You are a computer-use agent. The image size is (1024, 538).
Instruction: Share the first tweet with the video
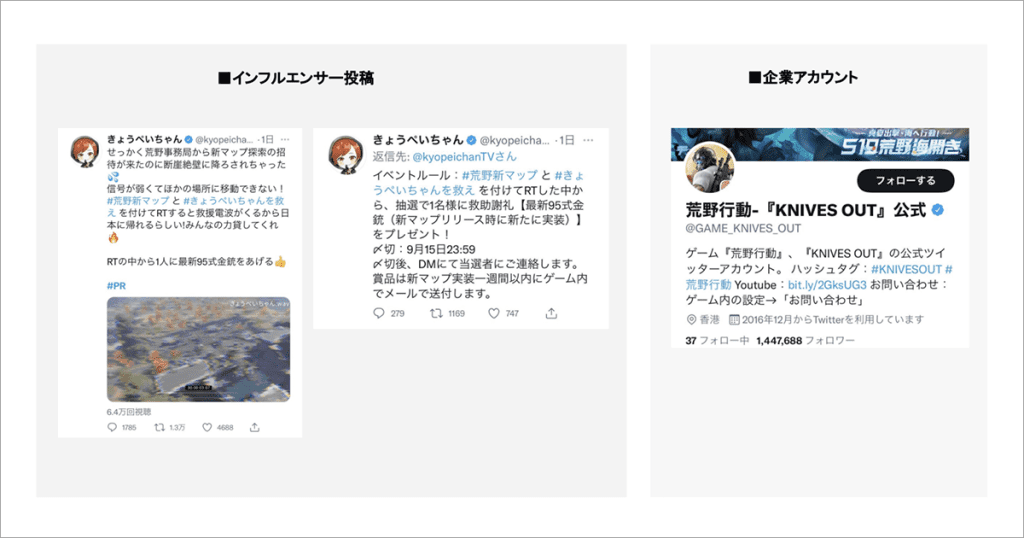[x=255, y=428]
